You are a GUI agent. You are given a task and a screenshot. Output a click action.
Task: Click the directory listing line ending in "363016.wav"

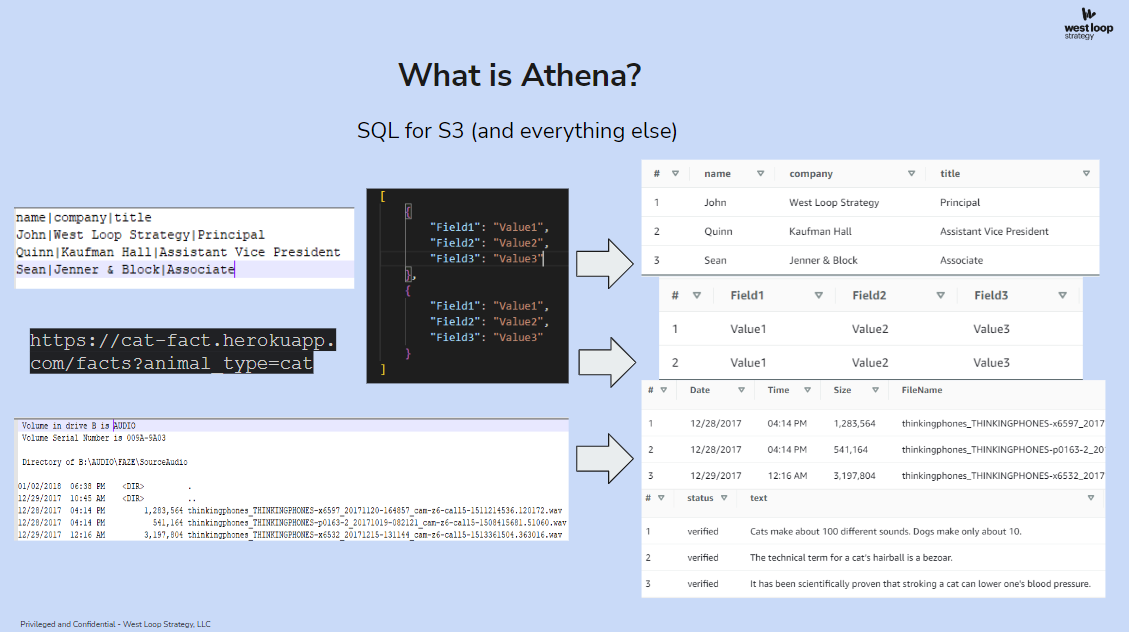(x=290, y=535)
